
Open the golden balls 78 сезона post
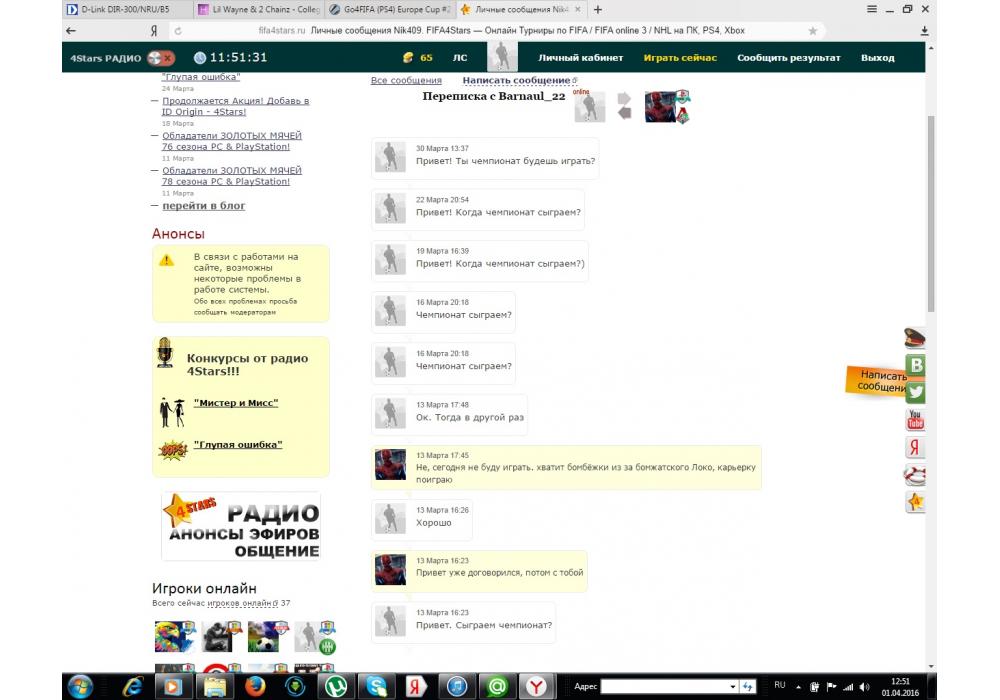click(232, 176)
